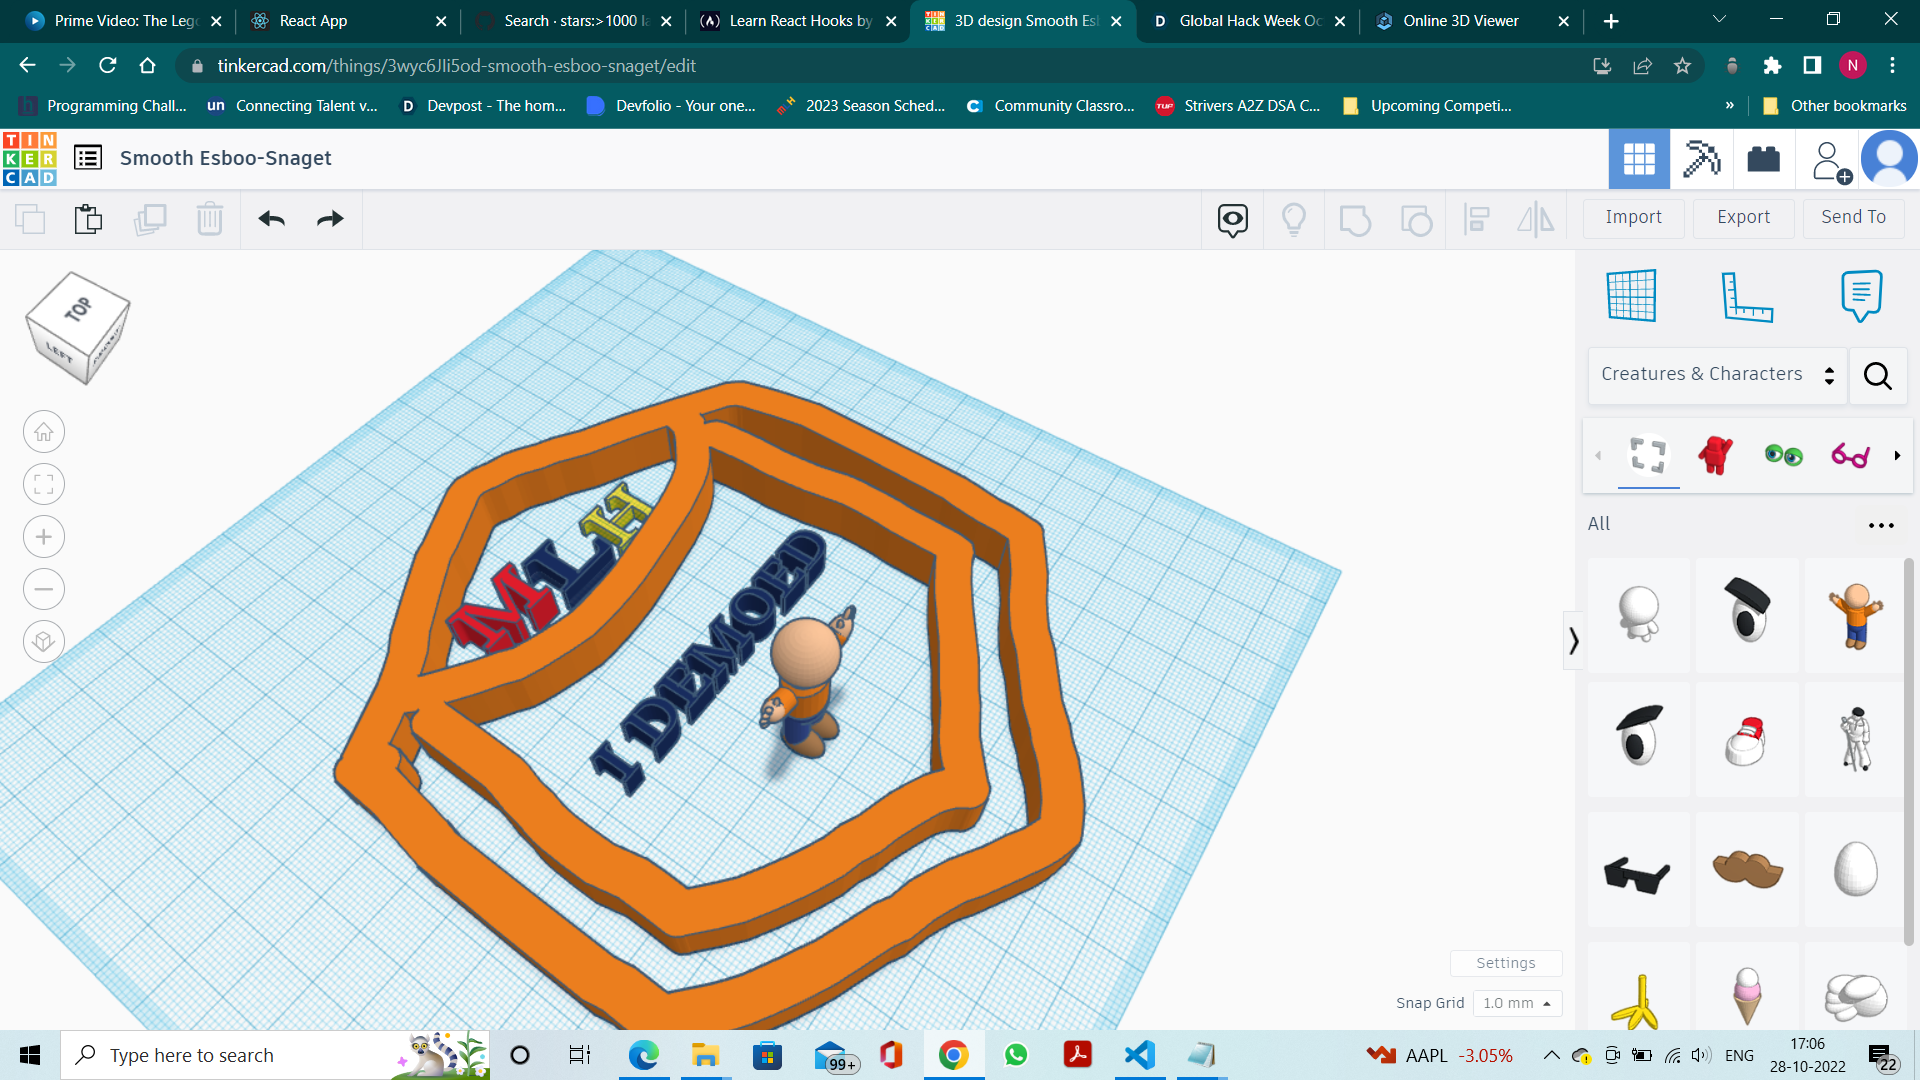Open the Notes tool icon
1920x1080 pixels.
1860,296
